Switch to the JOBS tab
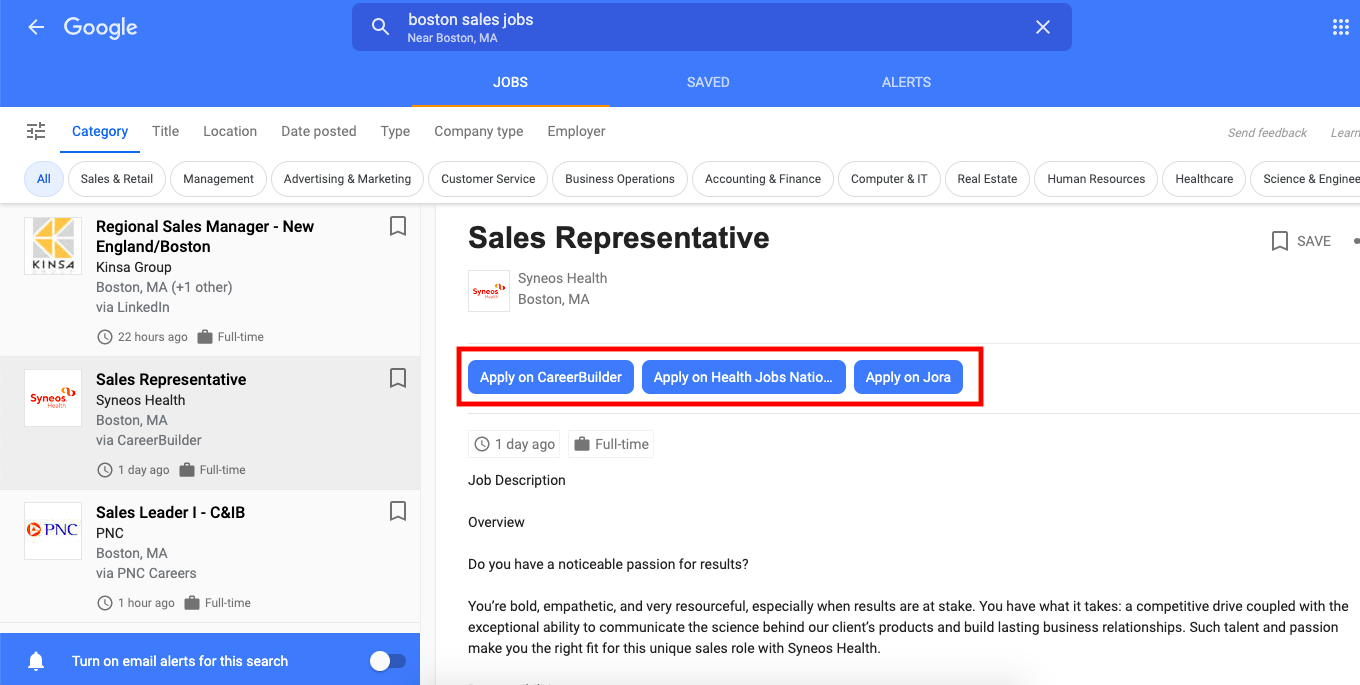This screenshot has width=1360, height=685. tap(510, 82)
